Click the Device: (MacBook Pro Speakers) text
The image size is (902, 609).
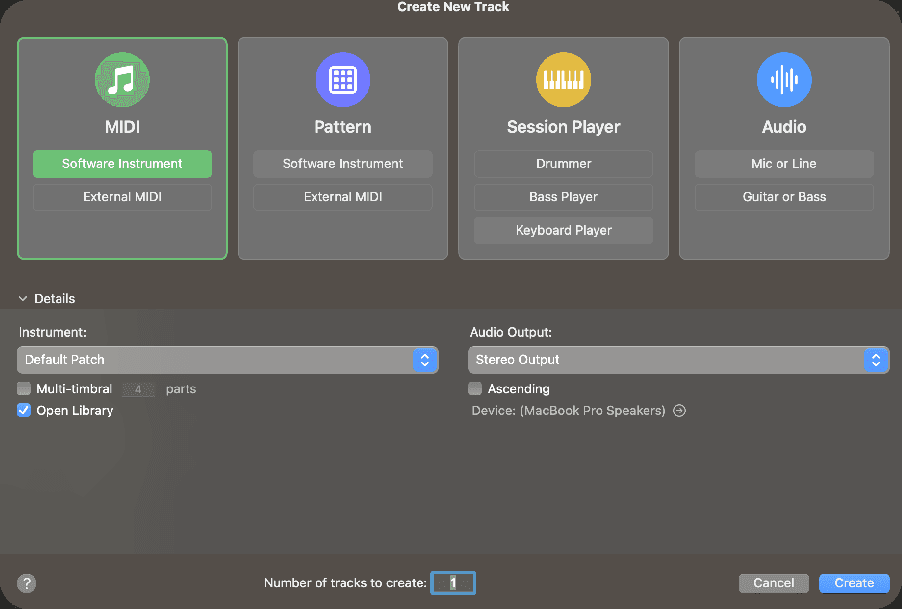[568, 411]
